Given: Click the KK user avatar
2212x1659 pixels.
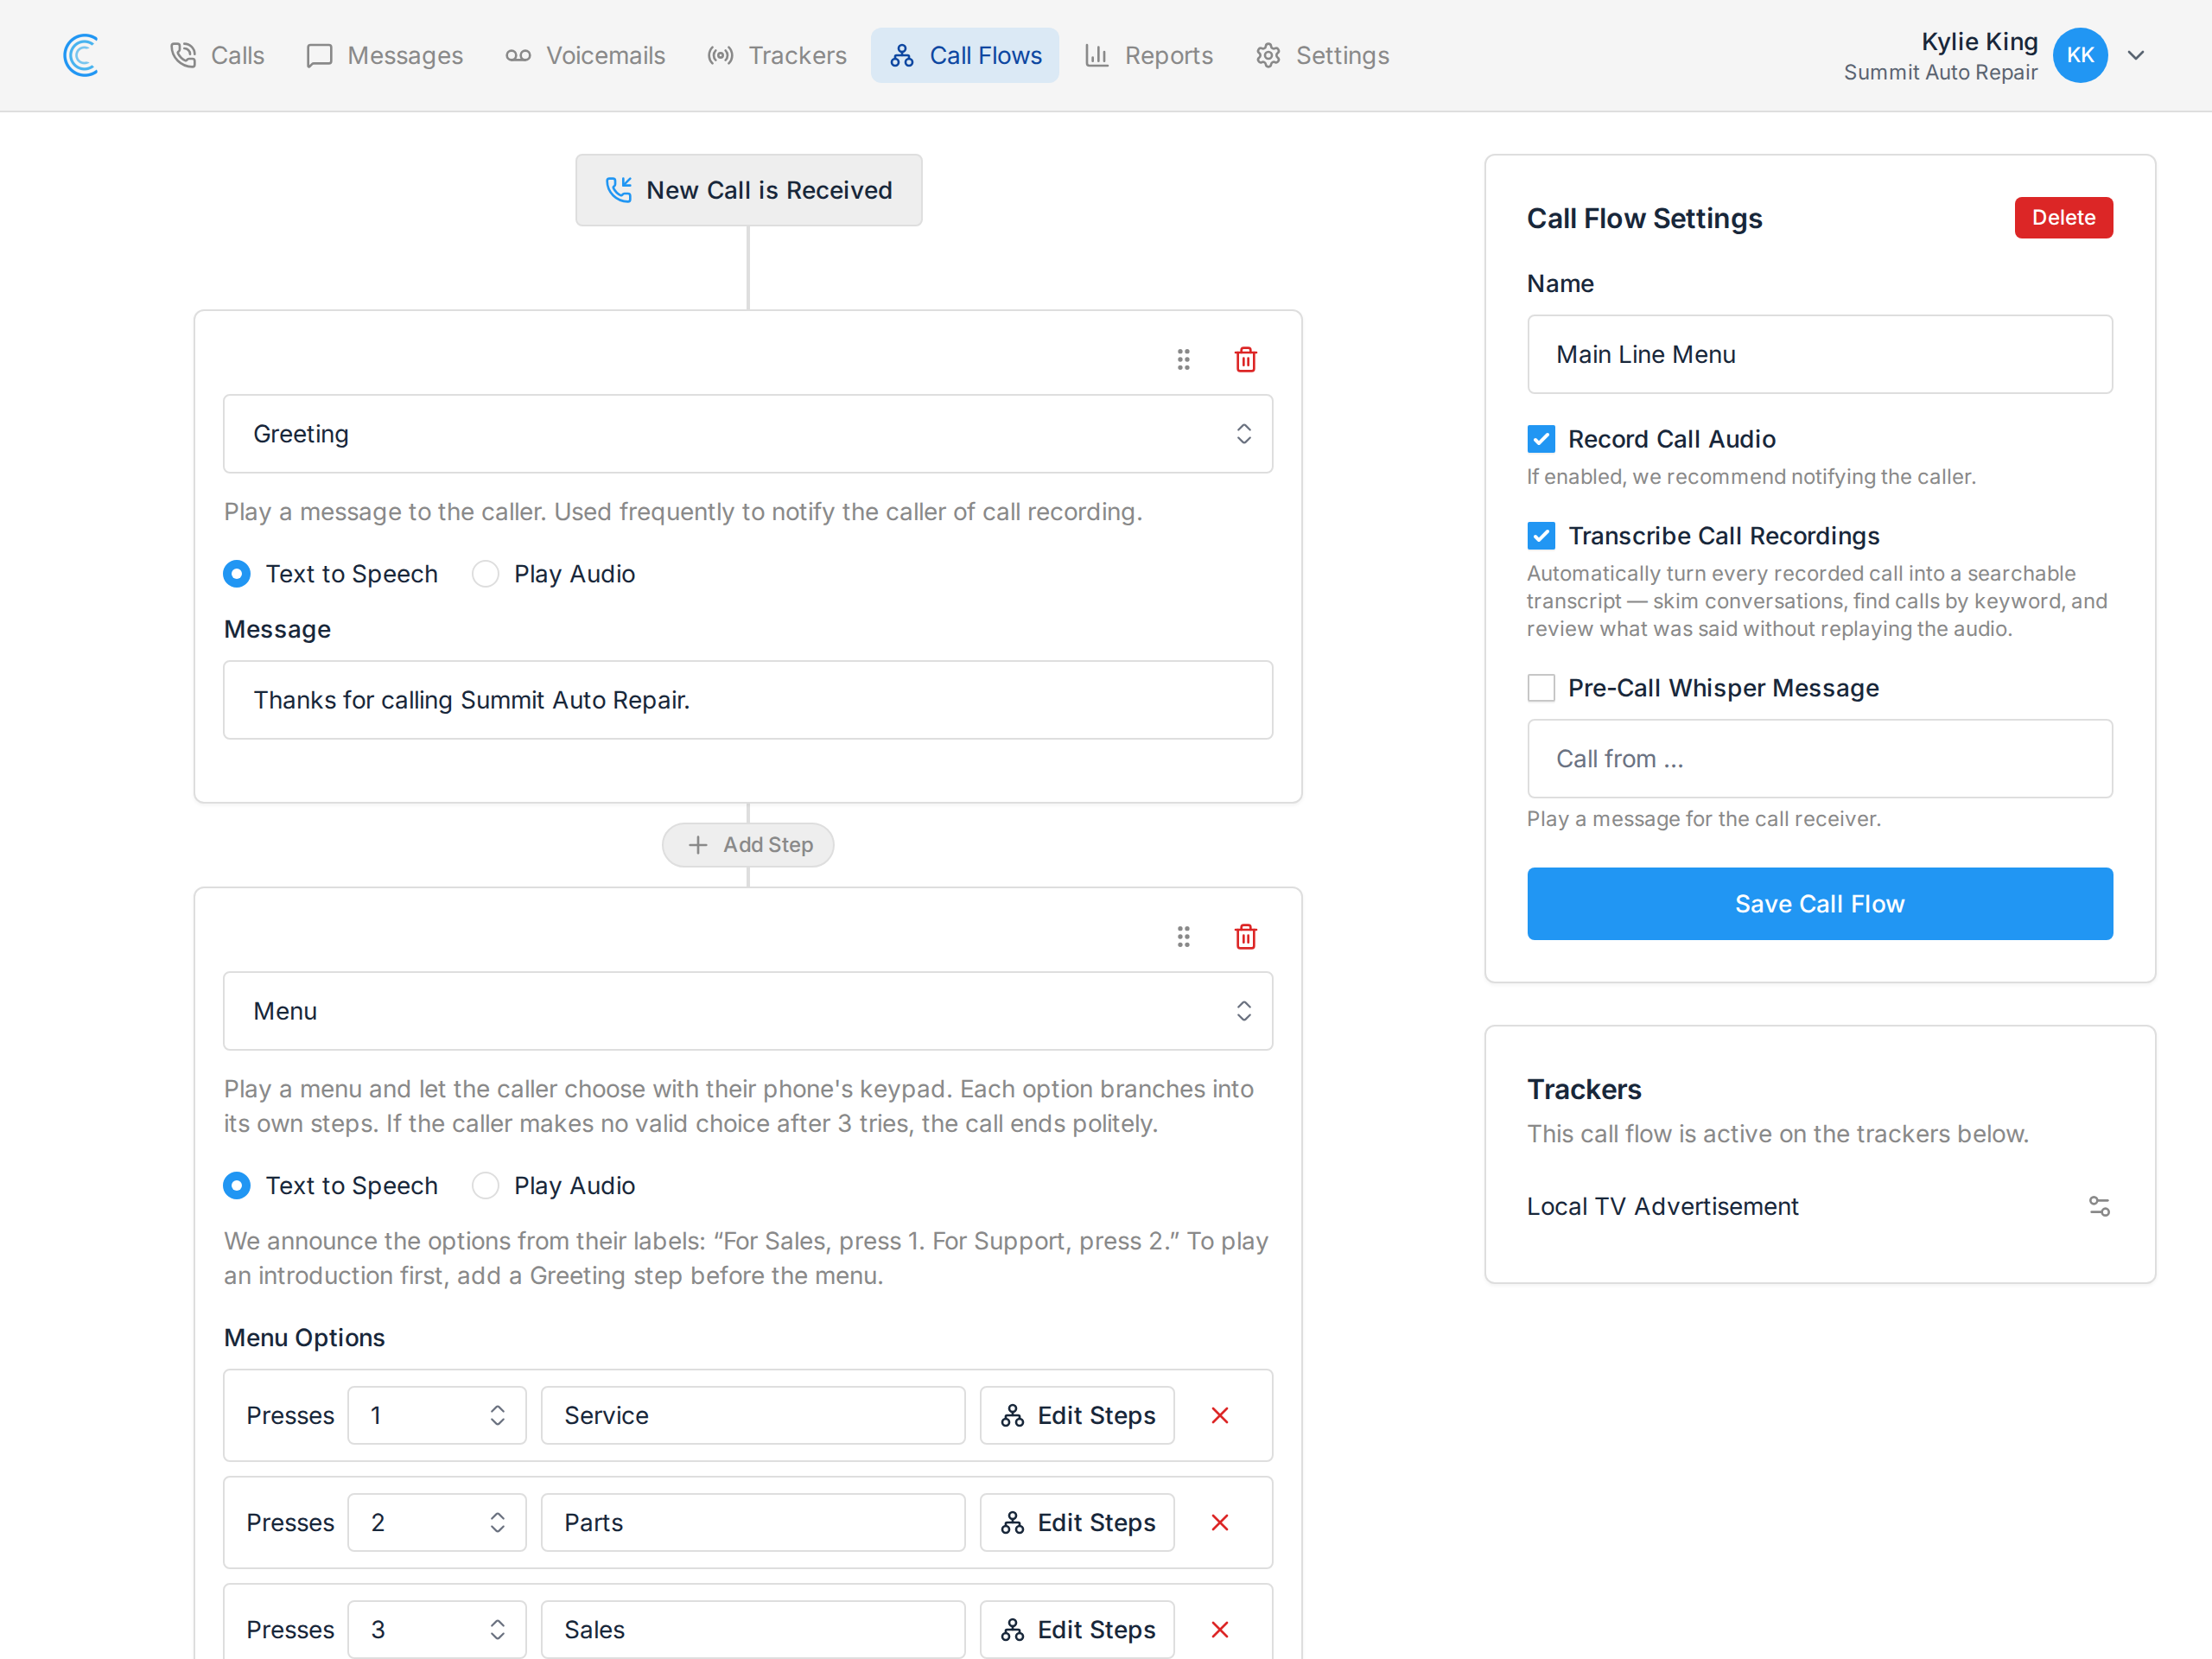Looking at the screenshot, I should [x=2080, y=55].
